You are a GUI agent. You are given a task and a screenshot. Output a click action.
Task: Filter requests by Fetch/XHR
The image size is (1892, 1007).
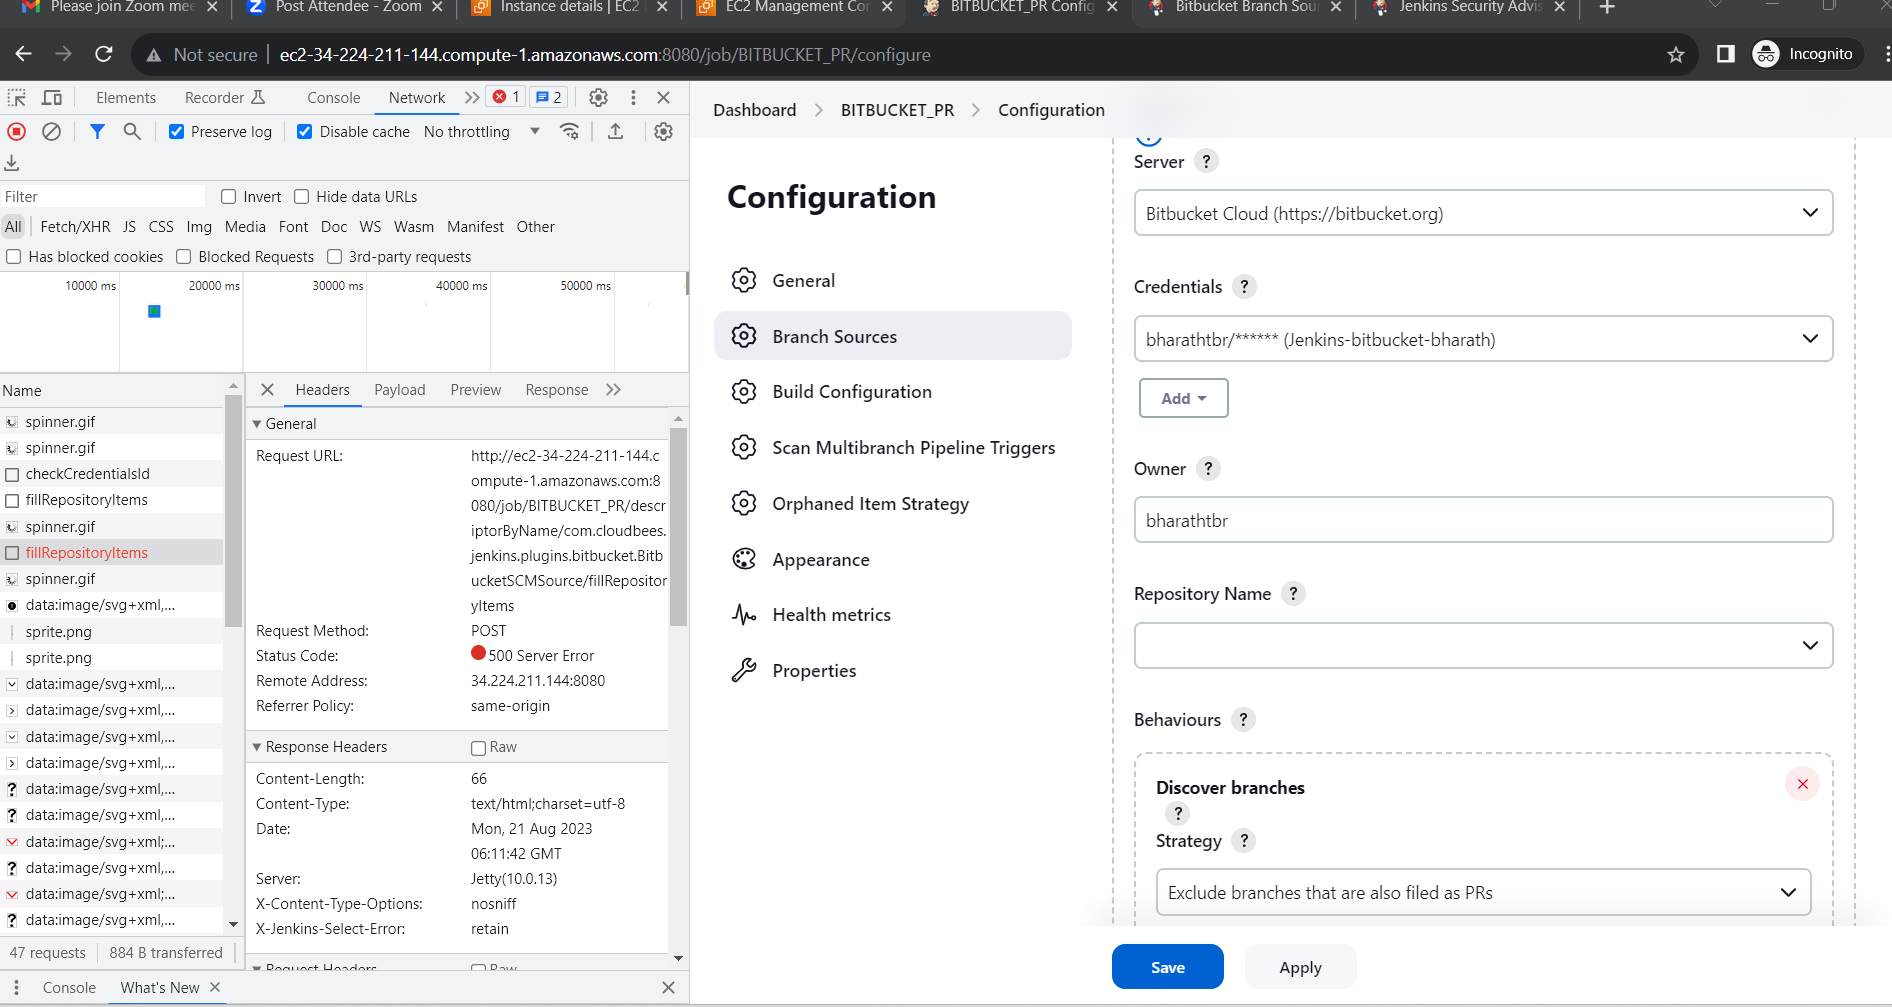click(75, 226)
